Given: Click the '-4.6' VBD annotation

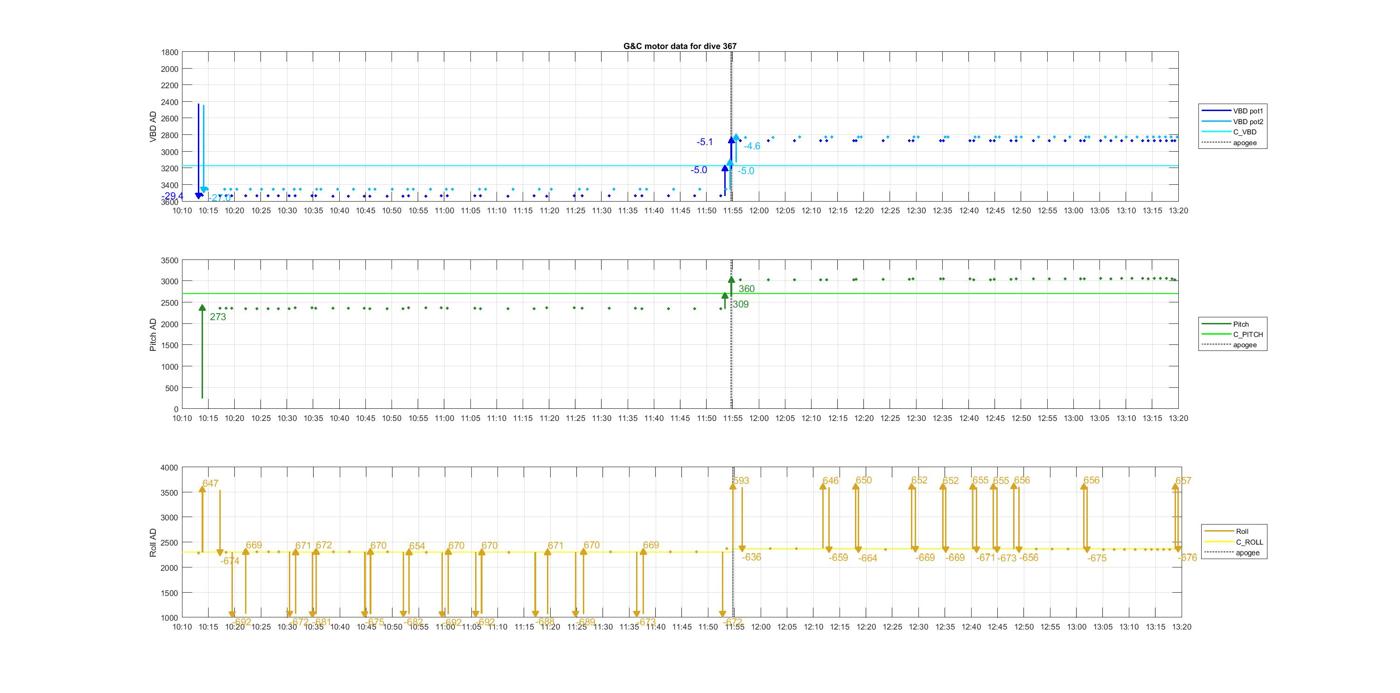Looking at the screenshot, I should click(752, 146).
